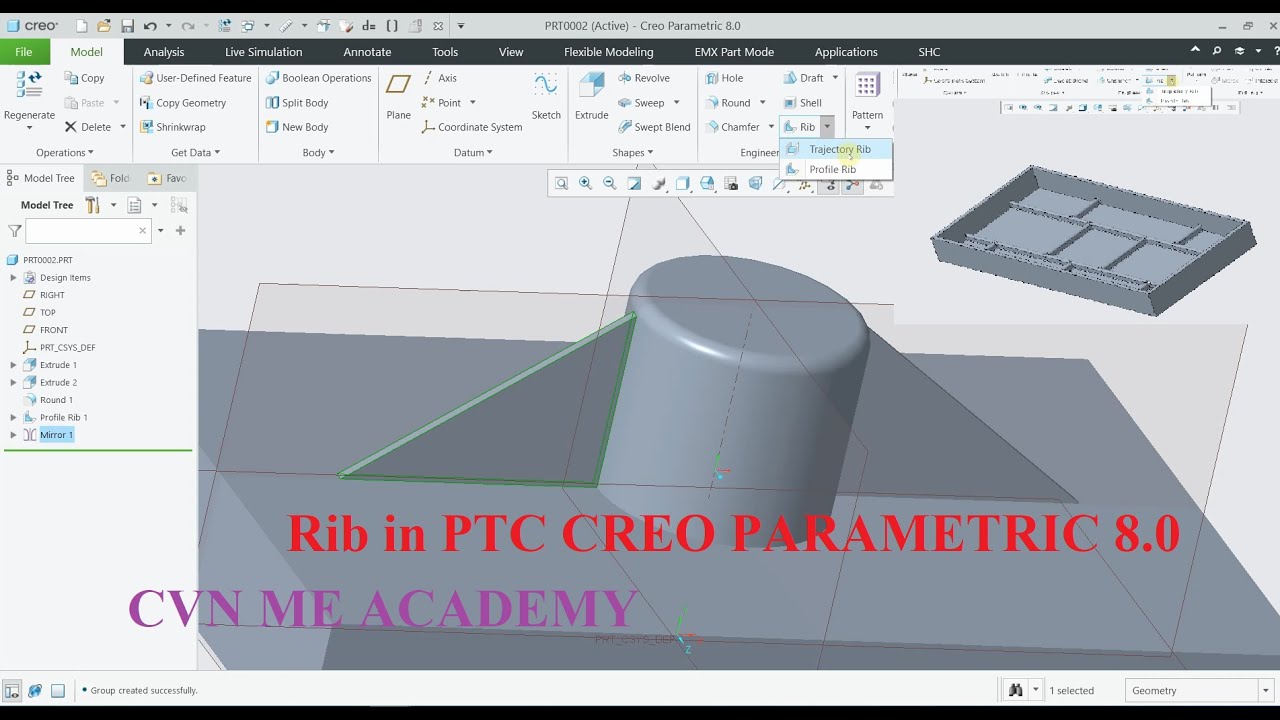1280x720 pixels.
Task: Apply the Shell feature
Action: coord(802,103)
